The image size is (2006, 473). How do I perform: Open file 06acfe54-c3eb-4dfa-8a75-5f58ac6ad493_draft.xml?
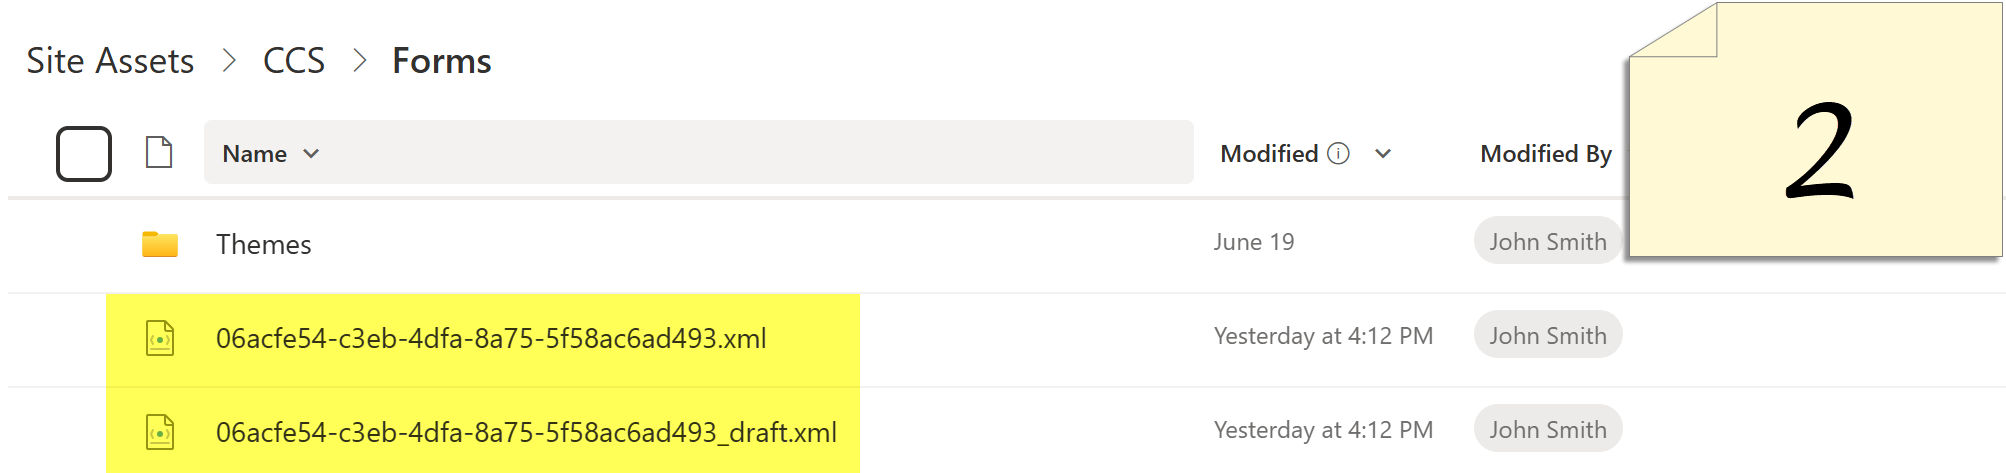coord(526,432)
